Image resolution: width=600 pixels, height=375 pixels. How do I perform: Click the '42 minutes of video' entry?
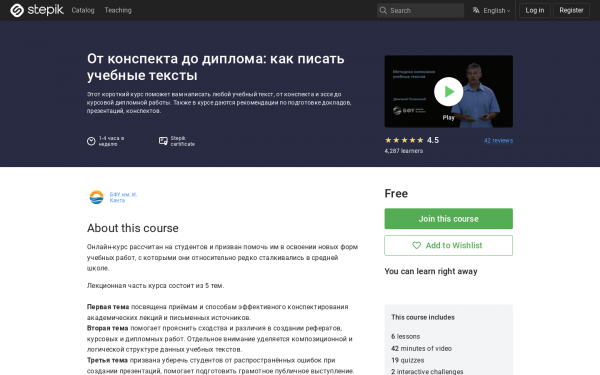point(421,349)
